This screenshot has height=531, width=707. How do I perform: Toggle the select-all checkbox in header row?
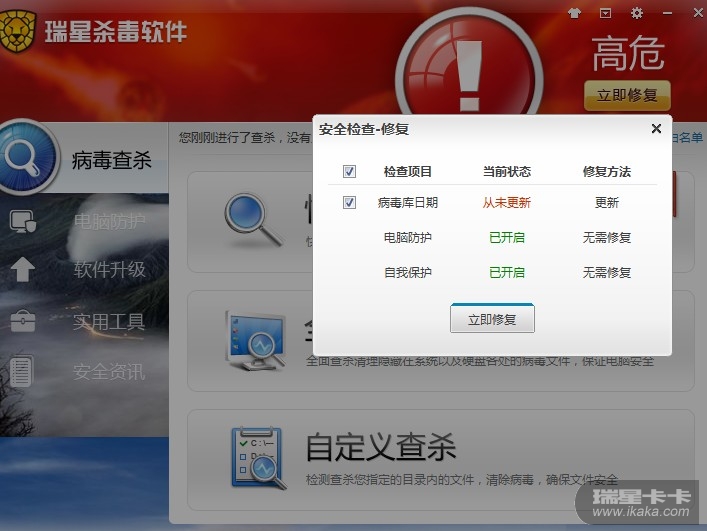coord(349,171)
